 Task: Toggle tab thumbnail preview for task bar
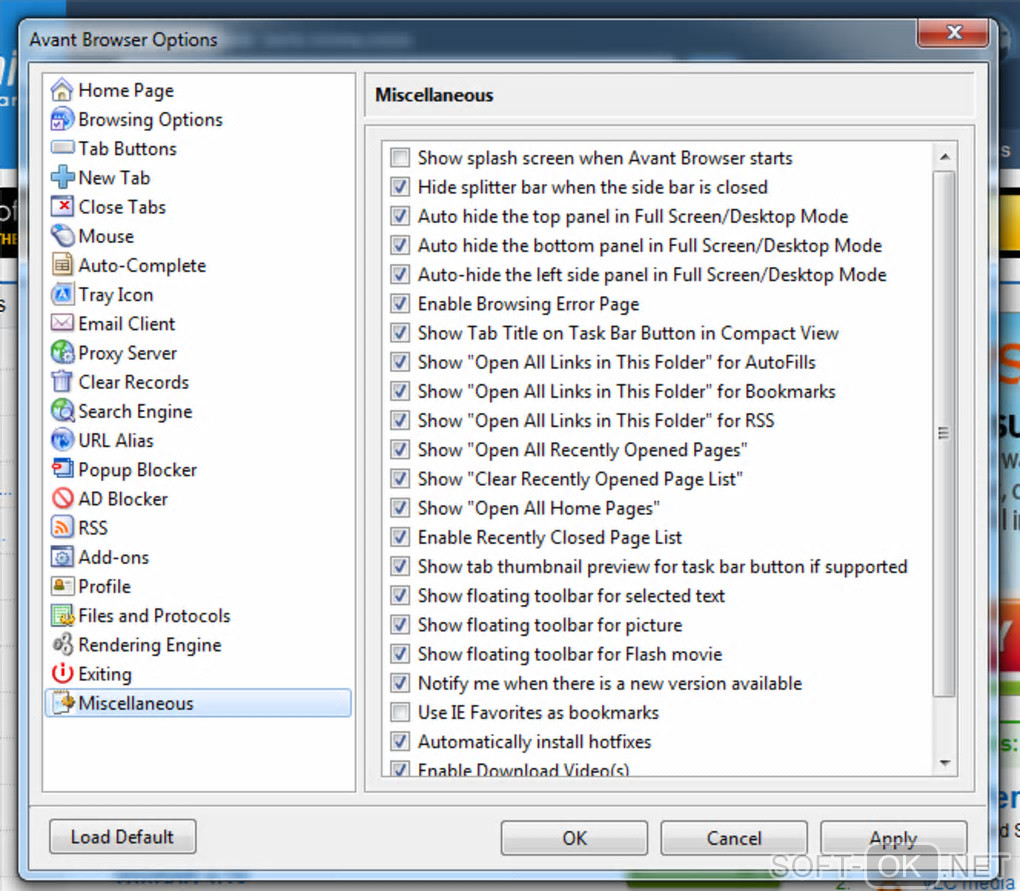click(399, 566)
